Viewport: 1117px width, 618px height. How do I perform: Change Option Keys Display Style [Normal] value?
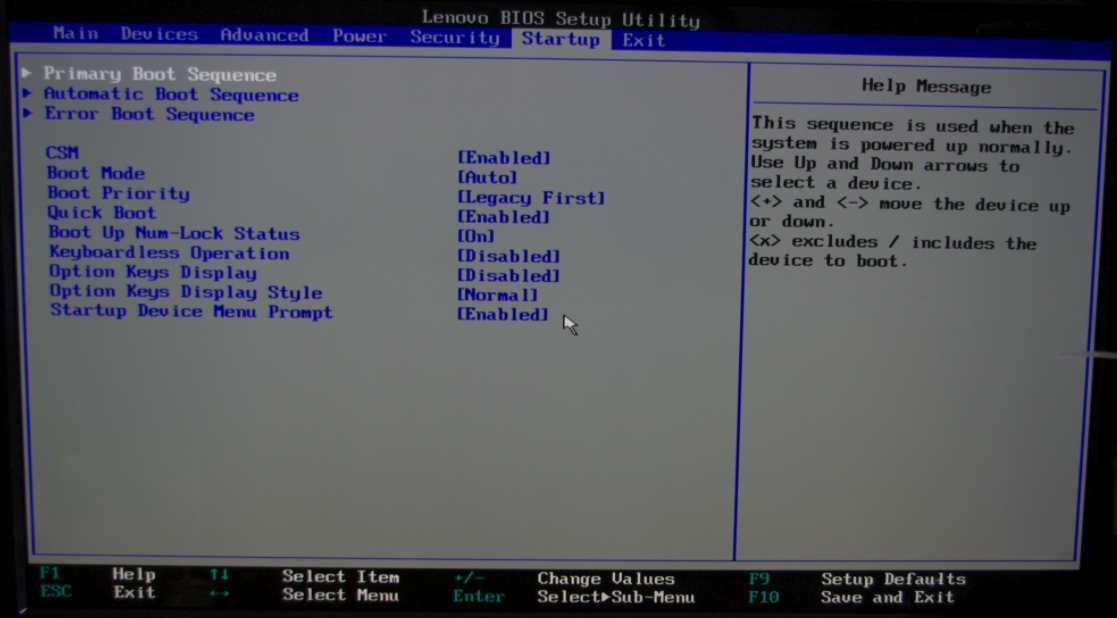(497, 295)
